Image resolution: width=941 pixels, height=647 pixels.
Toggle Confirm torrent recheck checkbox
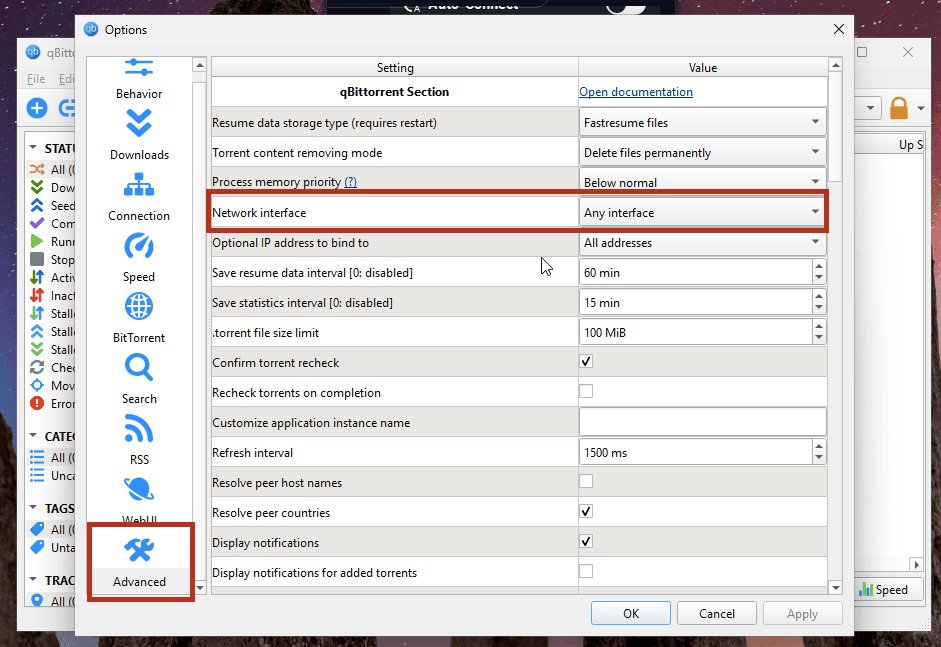click(586, 361)
